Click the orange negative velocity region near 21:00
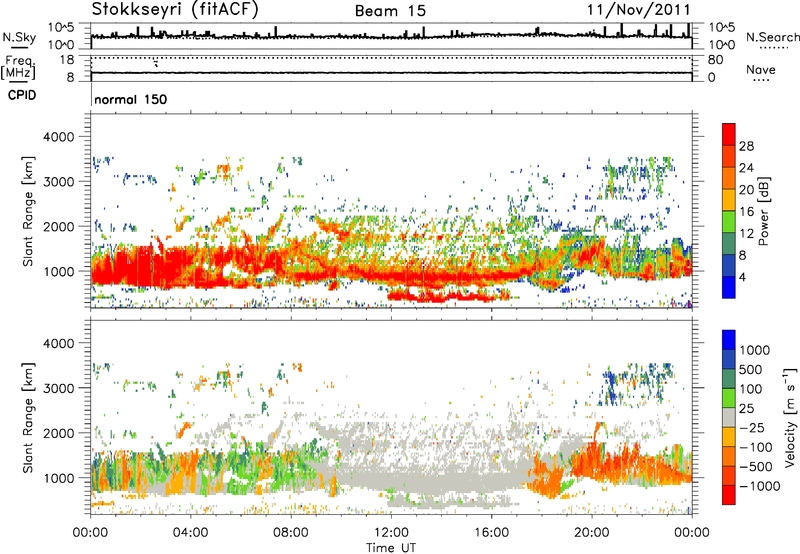Image resolution: width=800 pixels, height=554 pixels. 617,462
